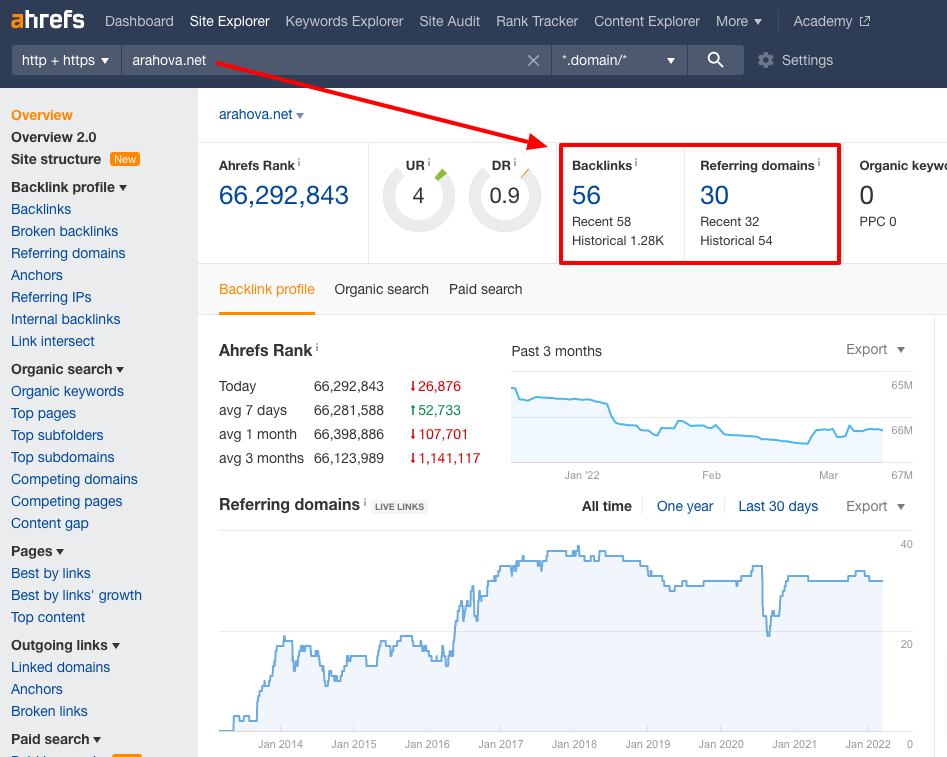Screen dimensions: 947x757
Task: Click the LIVE LINKS badge
Action: tap(400, 507)
